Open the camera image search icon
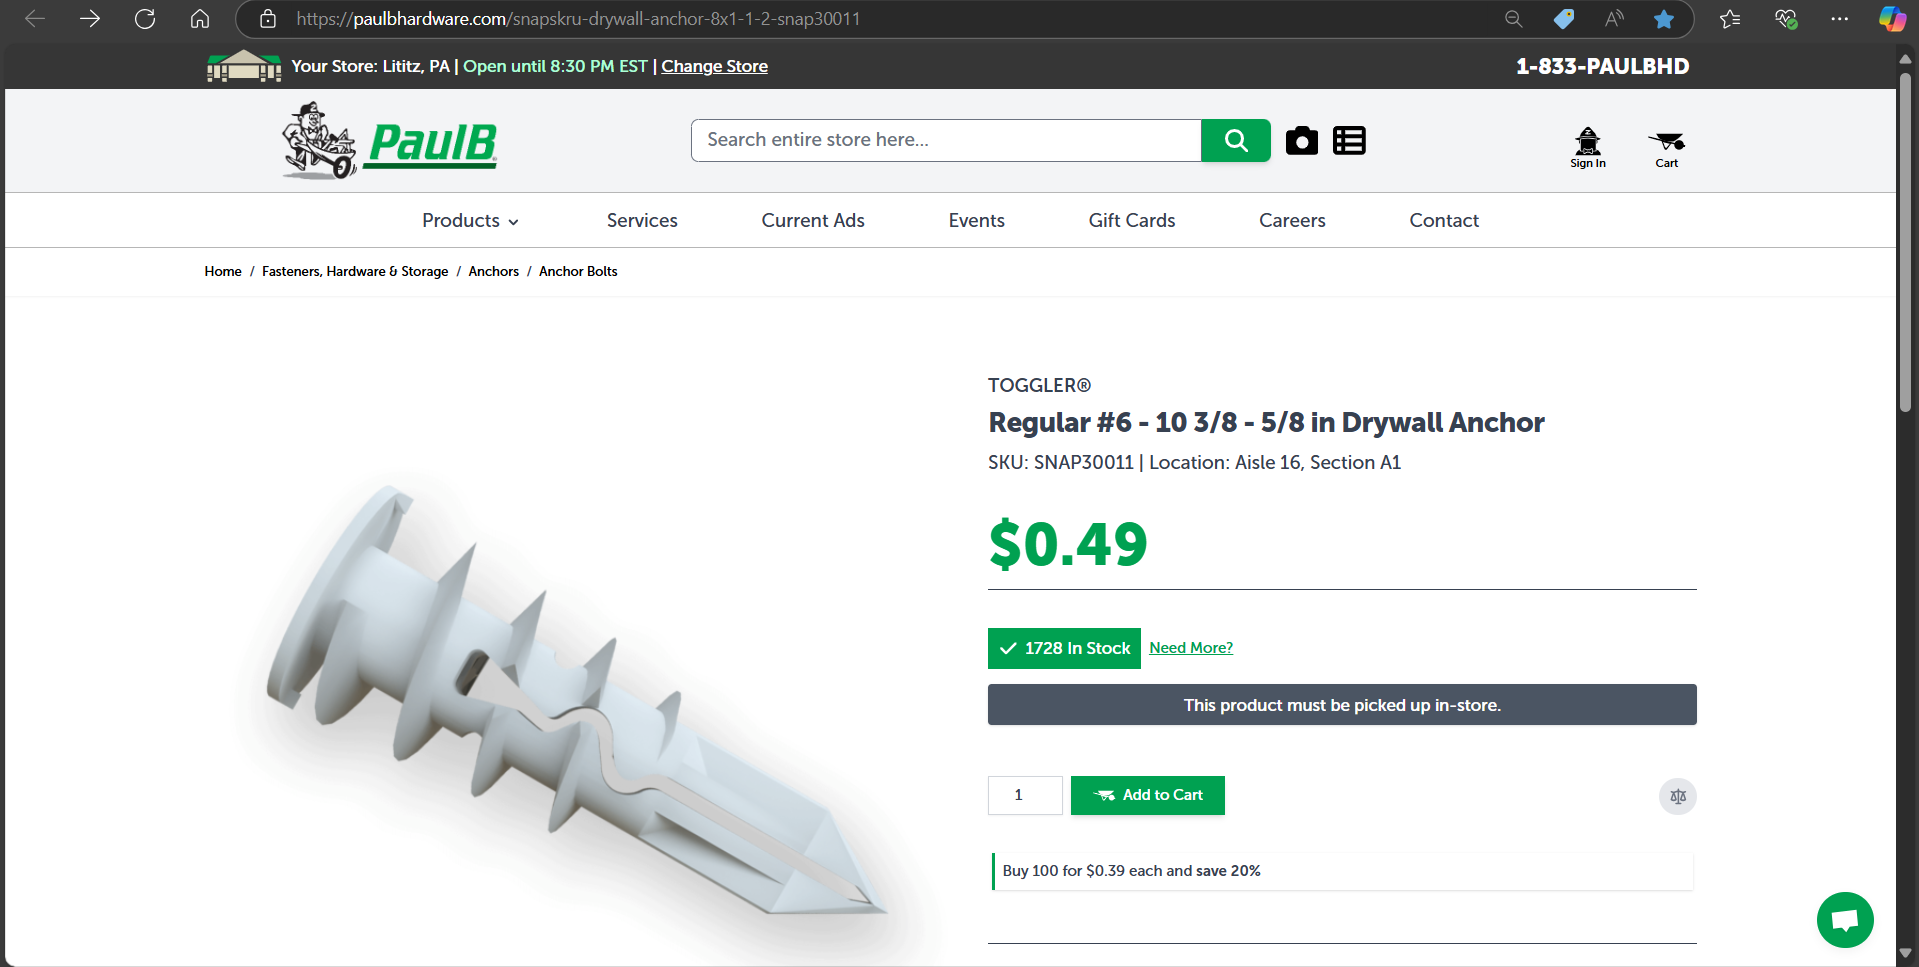This screenshot has width=1919, height=967. tap(1302, 141)
